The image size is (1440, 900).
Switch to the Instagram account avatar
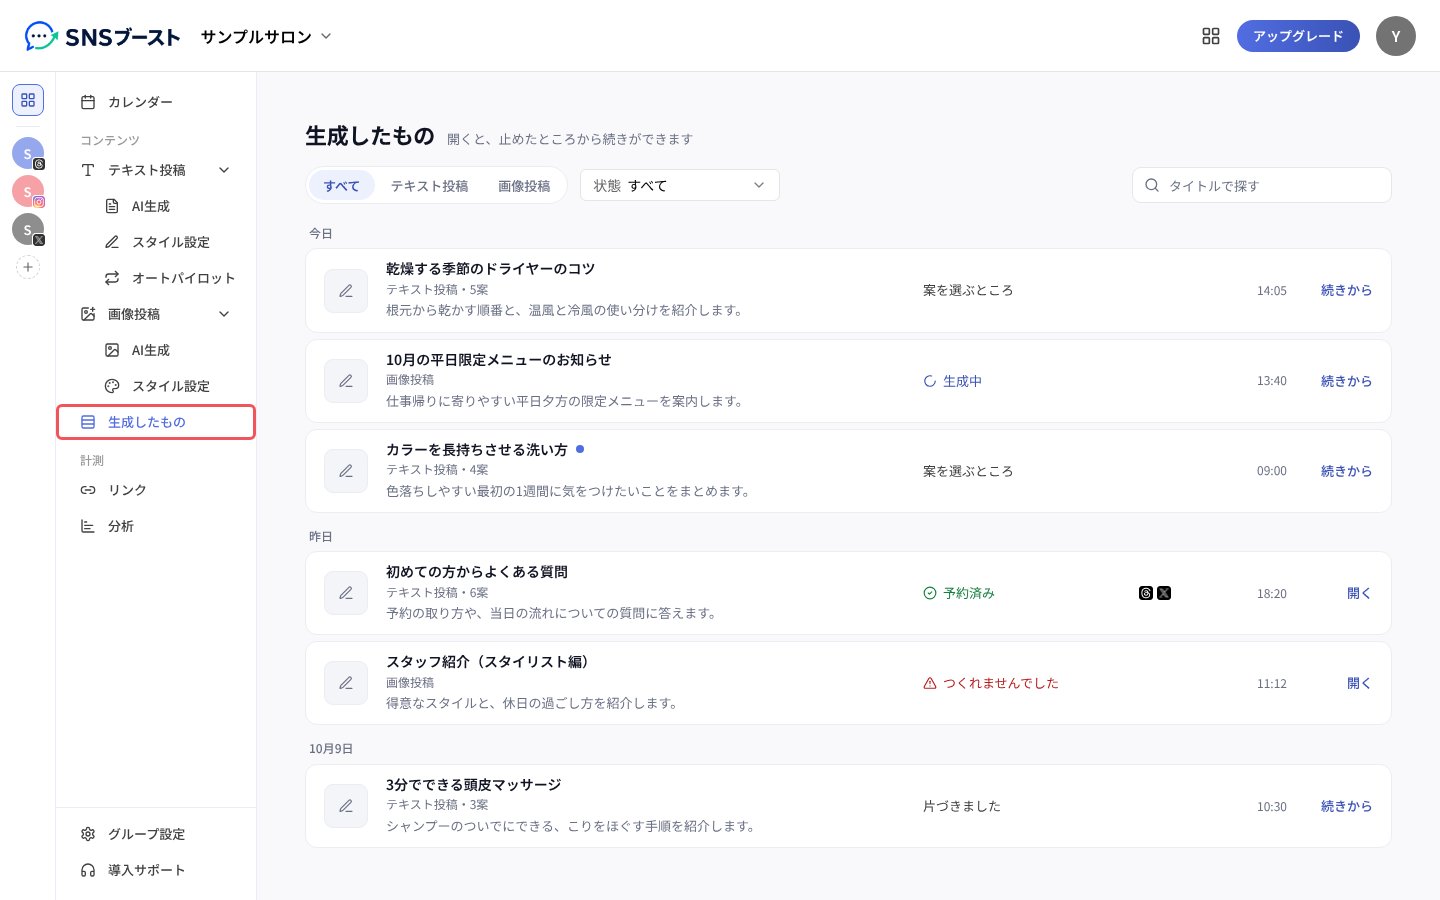point(28,191)
